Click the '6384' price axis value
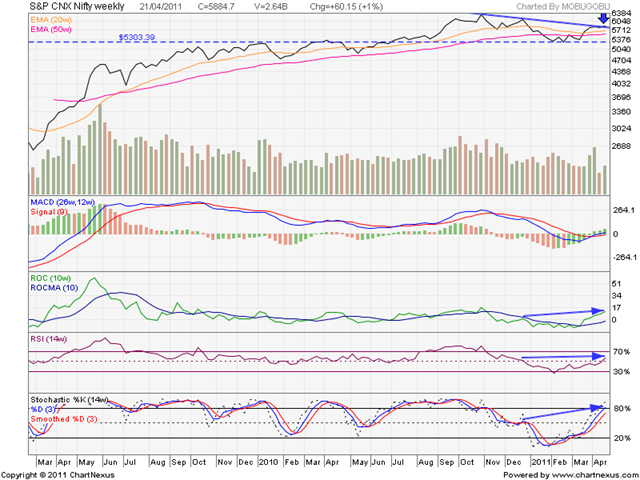 pos(621,14)
